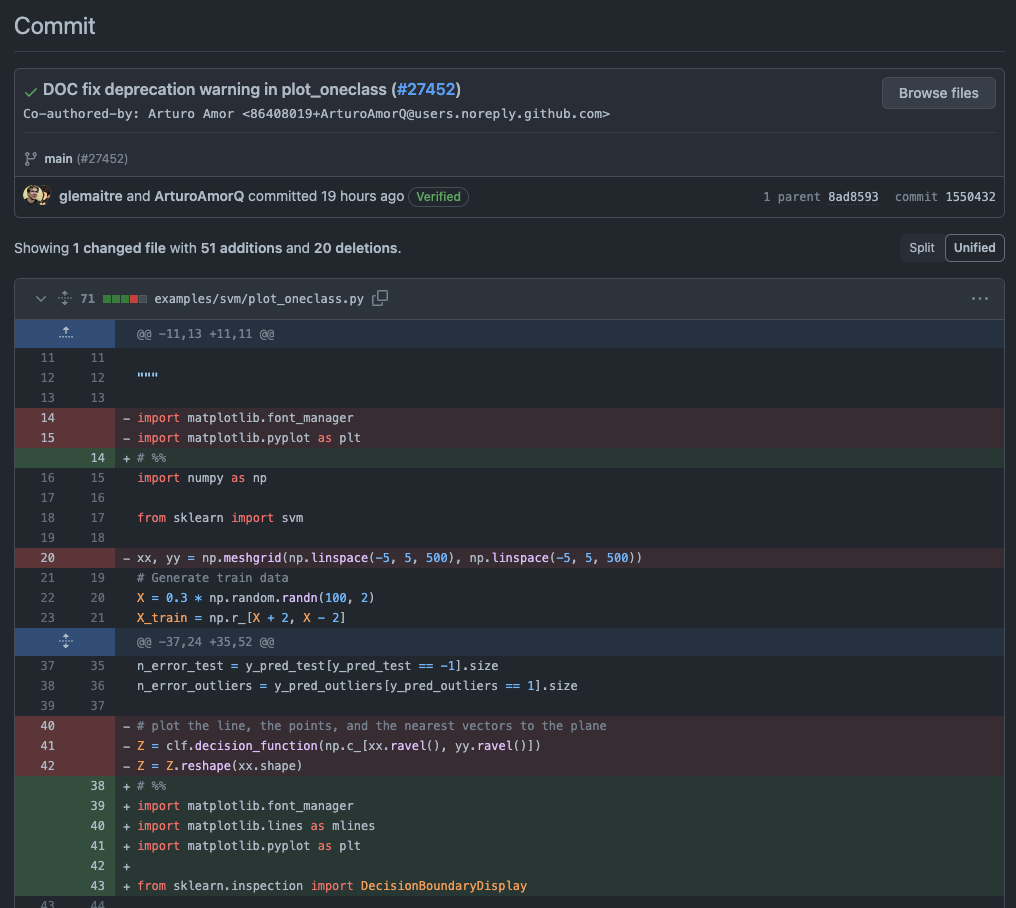Open pull request #27452
The width and height of the screenshot is (1016, 908).
point(426,89)
